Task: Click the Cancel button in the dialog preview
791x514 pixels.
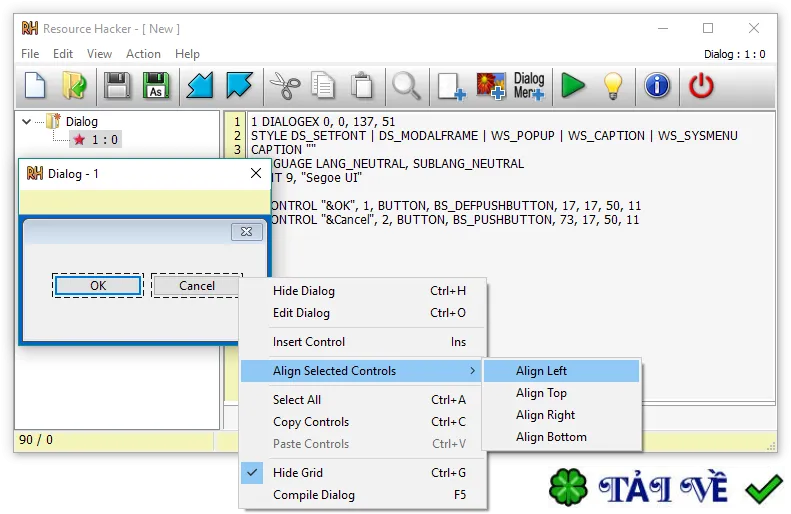Action: click(196, 285)
